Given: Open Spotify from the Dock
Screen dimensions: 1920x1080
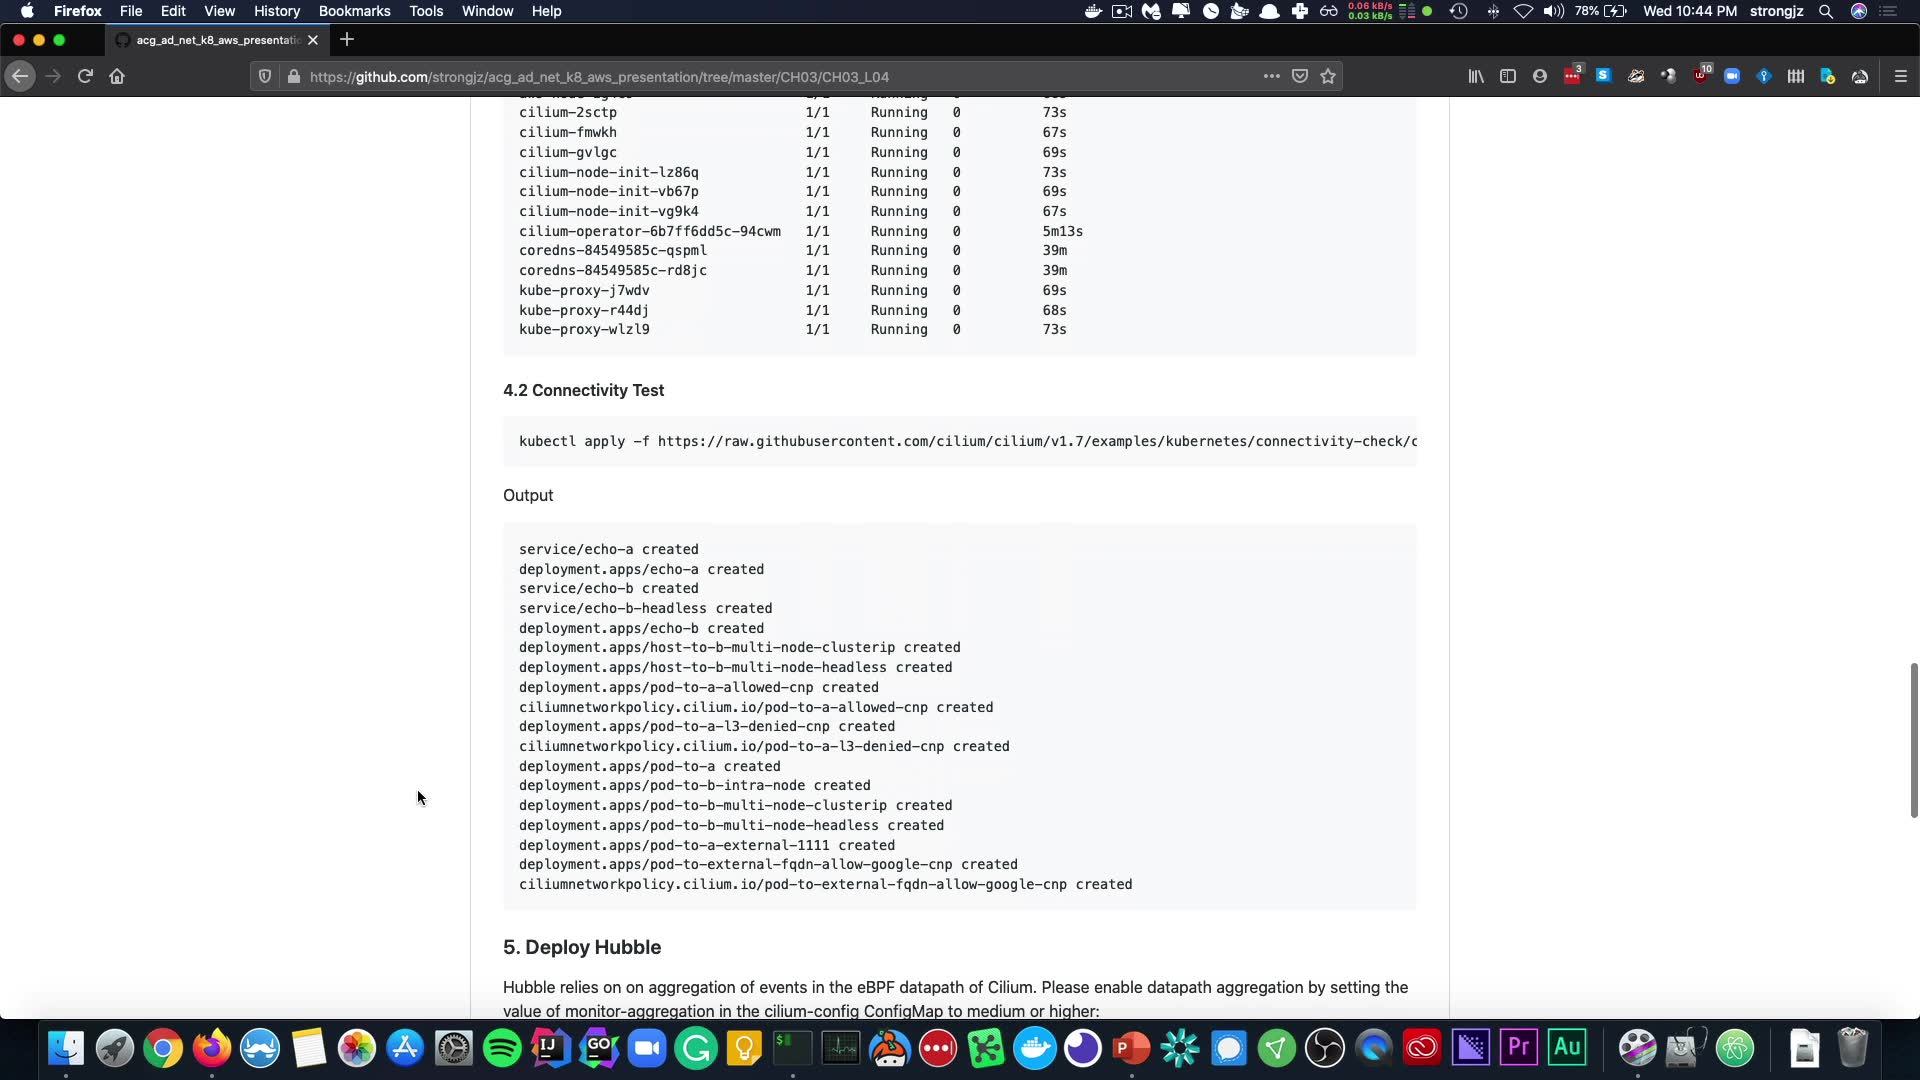Looking at the screenshot, I should tap(502, 1048).
